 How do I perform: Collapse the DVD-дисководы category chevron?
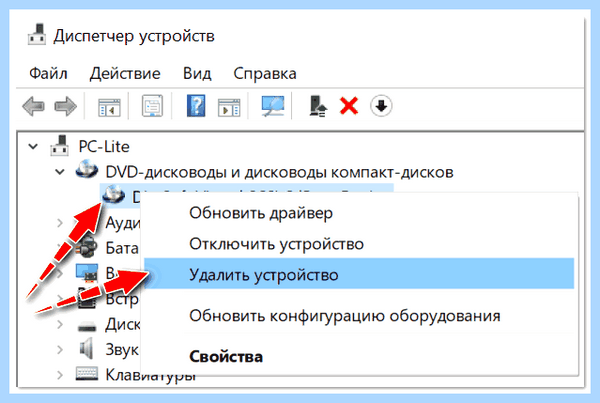pyautogui.click(x=60, y=172)
